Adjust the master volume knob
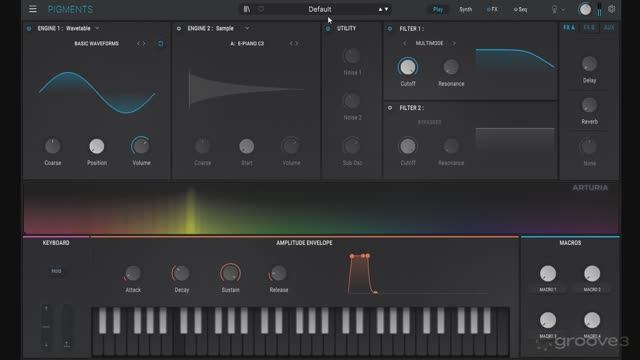Image resolution: width=640 pixels, height=360 pixels. [585, 9]
